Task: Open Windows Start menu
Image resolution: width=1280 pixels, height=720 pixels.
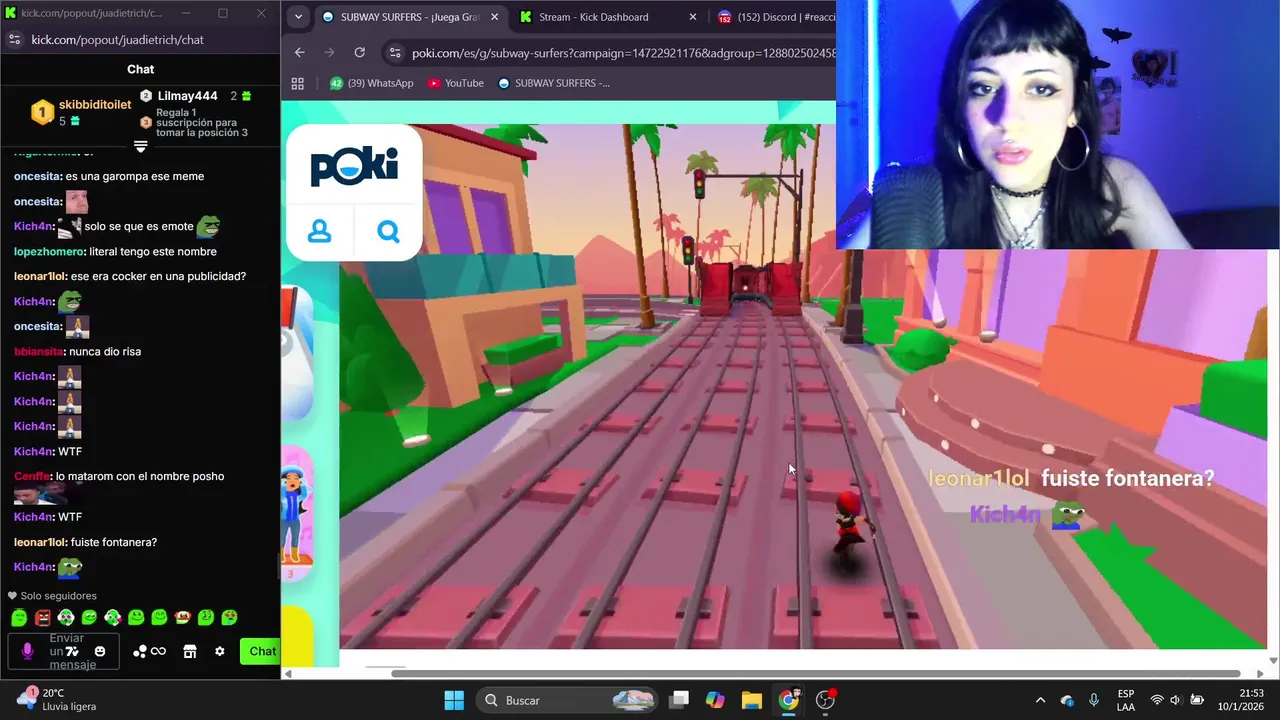Action: [x=454, y=700]
